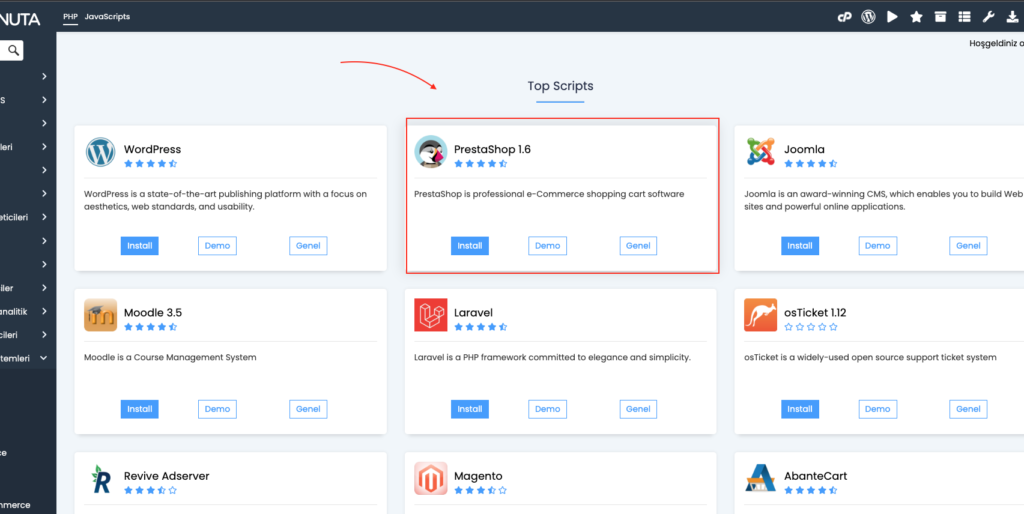
Task: Open the WordPress Demo button
Action: 217,246
